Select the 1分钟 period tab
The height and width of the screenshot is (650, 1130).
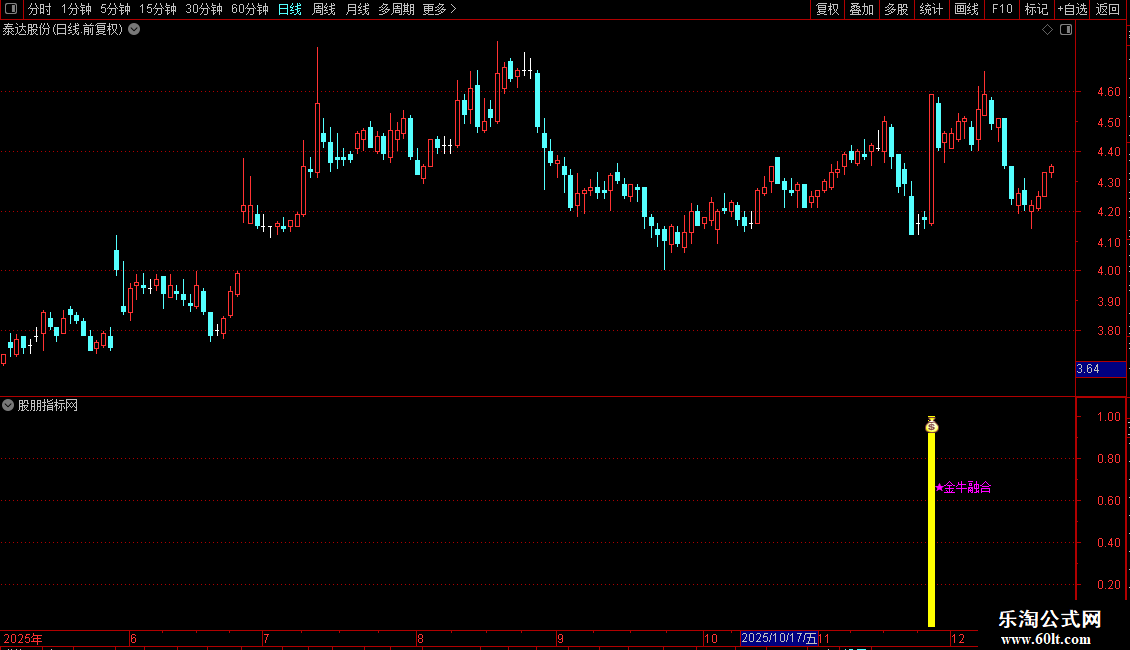coord(76,9)
